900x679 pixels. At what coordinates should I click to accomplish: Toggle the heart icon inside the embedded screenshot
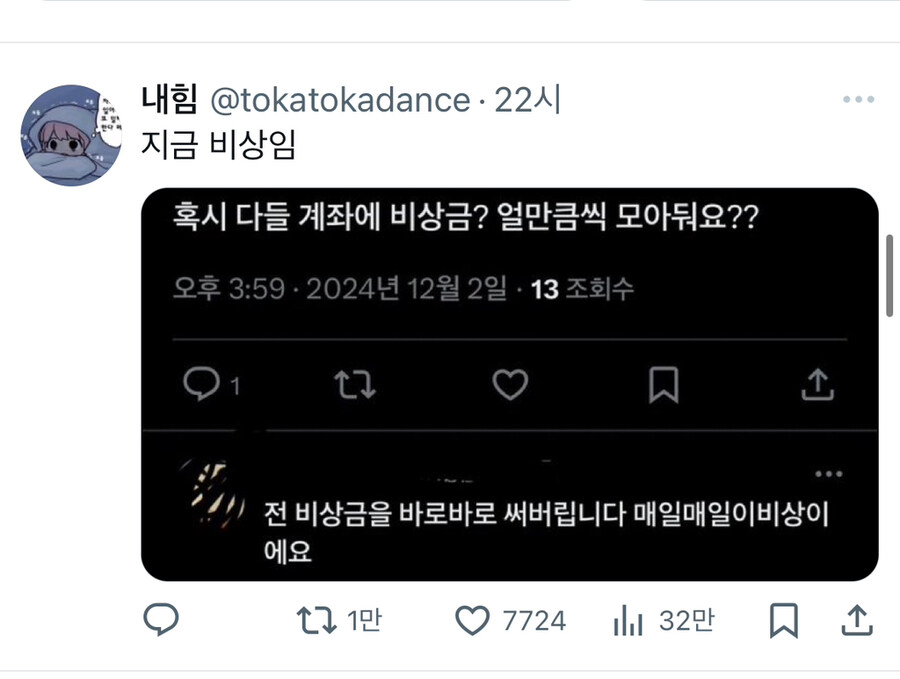pos(510,383)
